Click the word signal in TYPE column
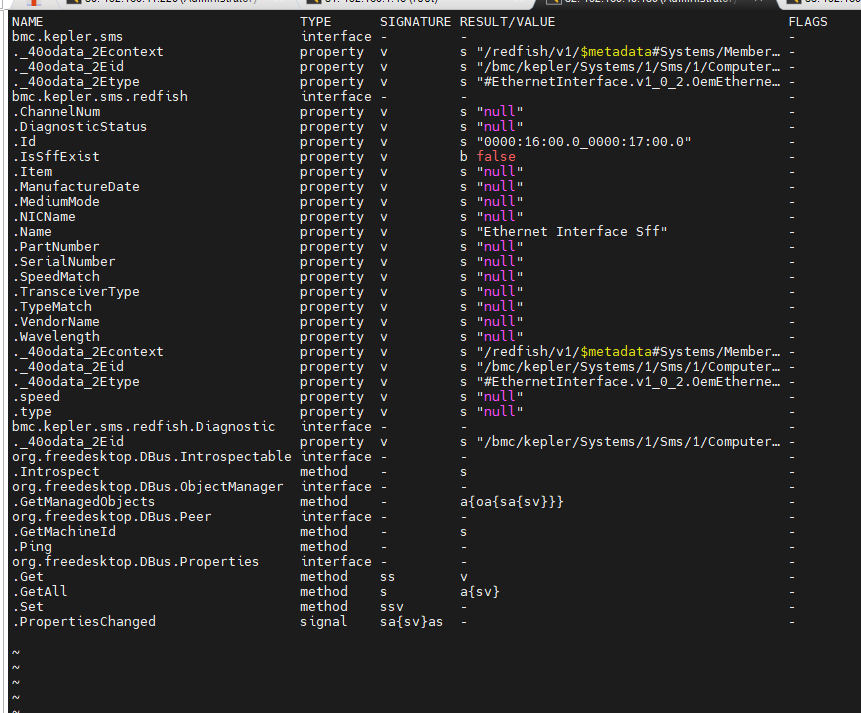Viewport: 861px width, 713px height. pyautogui.click(x=323, y=622)
